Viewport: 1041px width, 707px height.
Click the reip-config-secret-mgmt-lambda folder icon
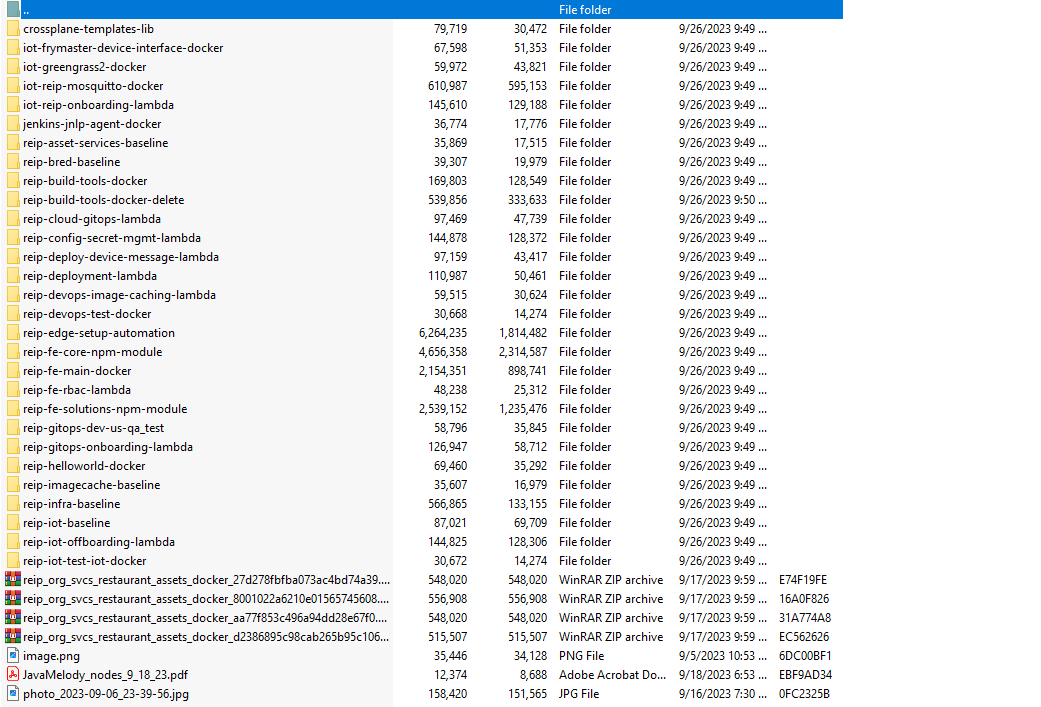click(x=13, y=238)
